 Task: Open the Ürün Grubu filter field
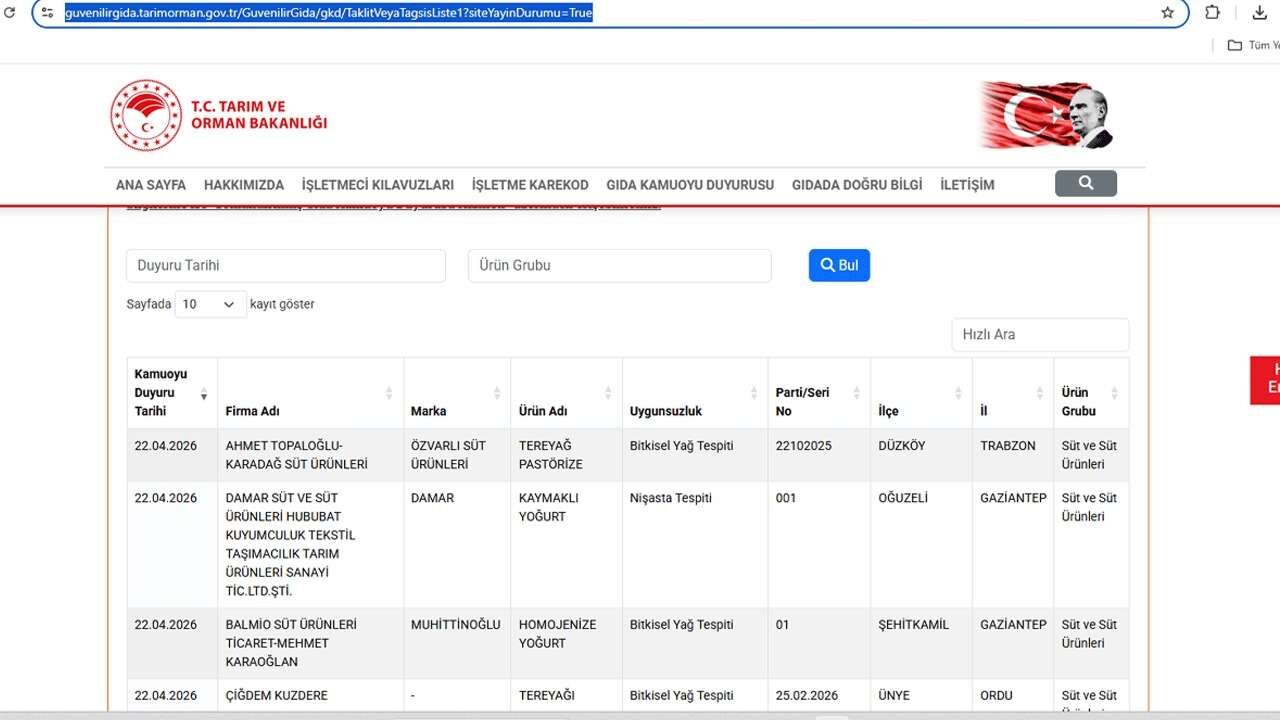[619, 266]
